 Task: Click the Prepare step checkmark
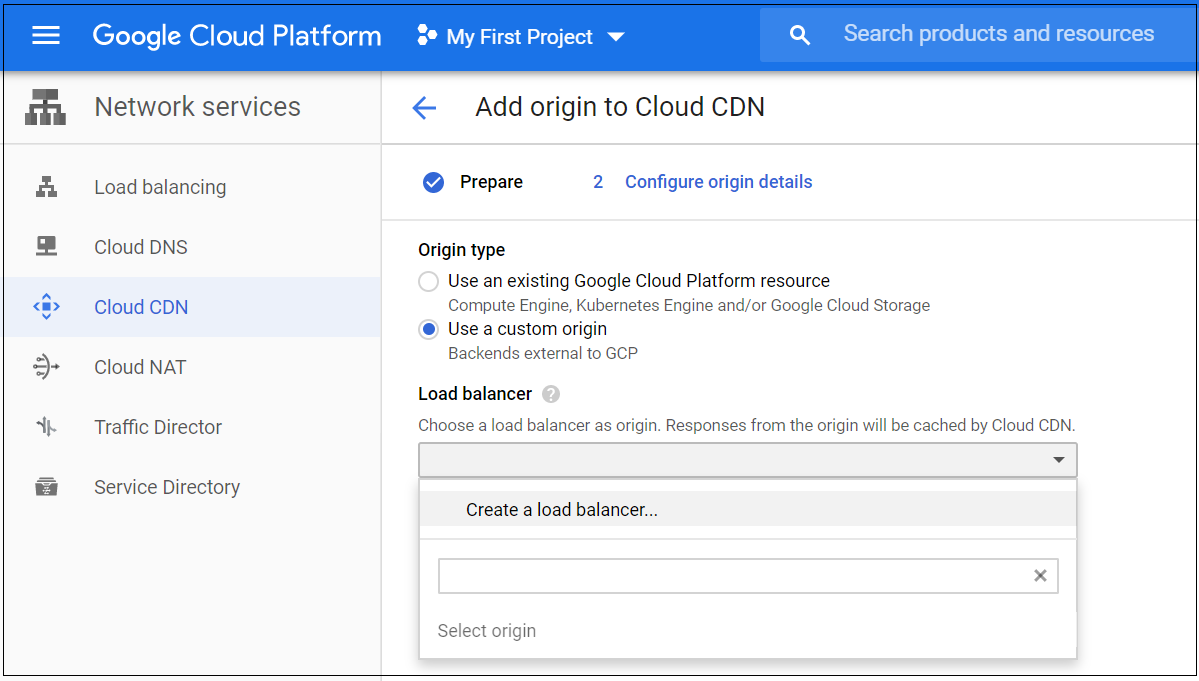(x=433, y=181)
